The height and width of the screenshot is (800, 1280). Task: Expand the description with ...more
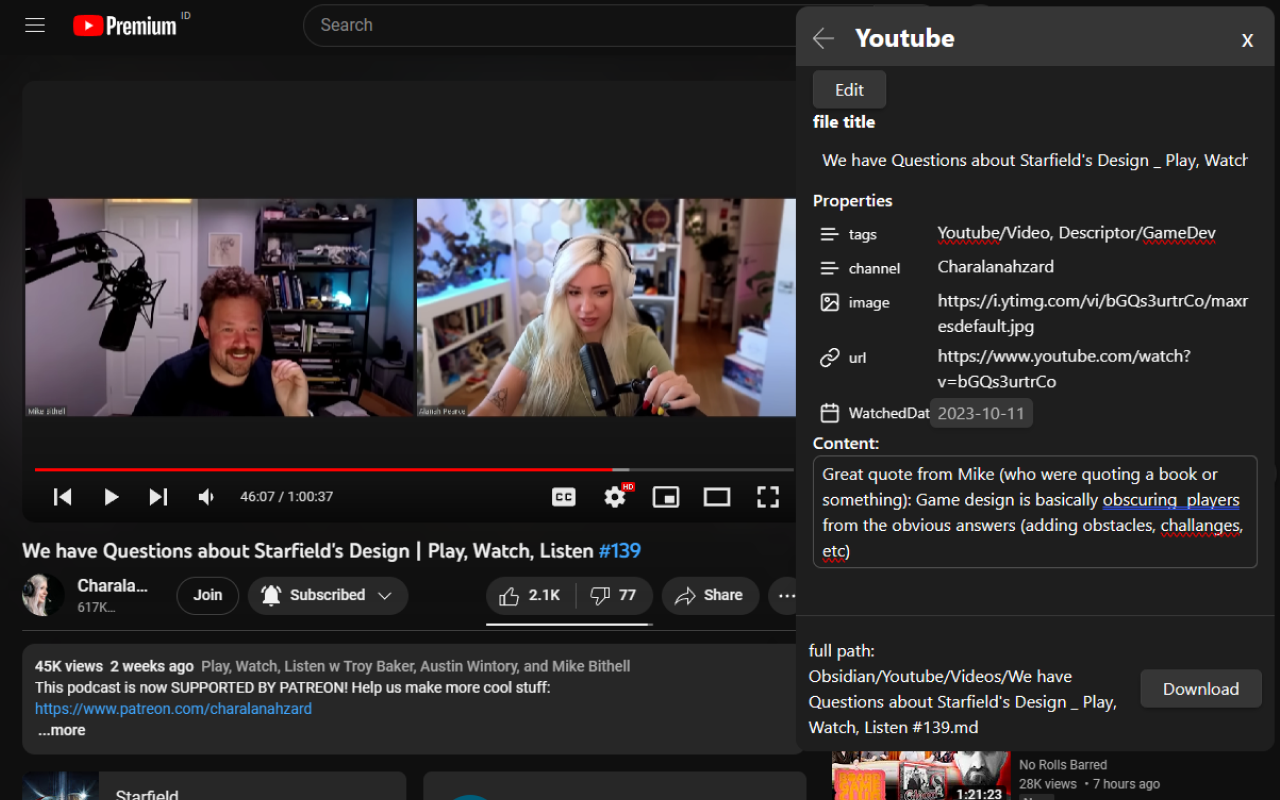point(62,730)
